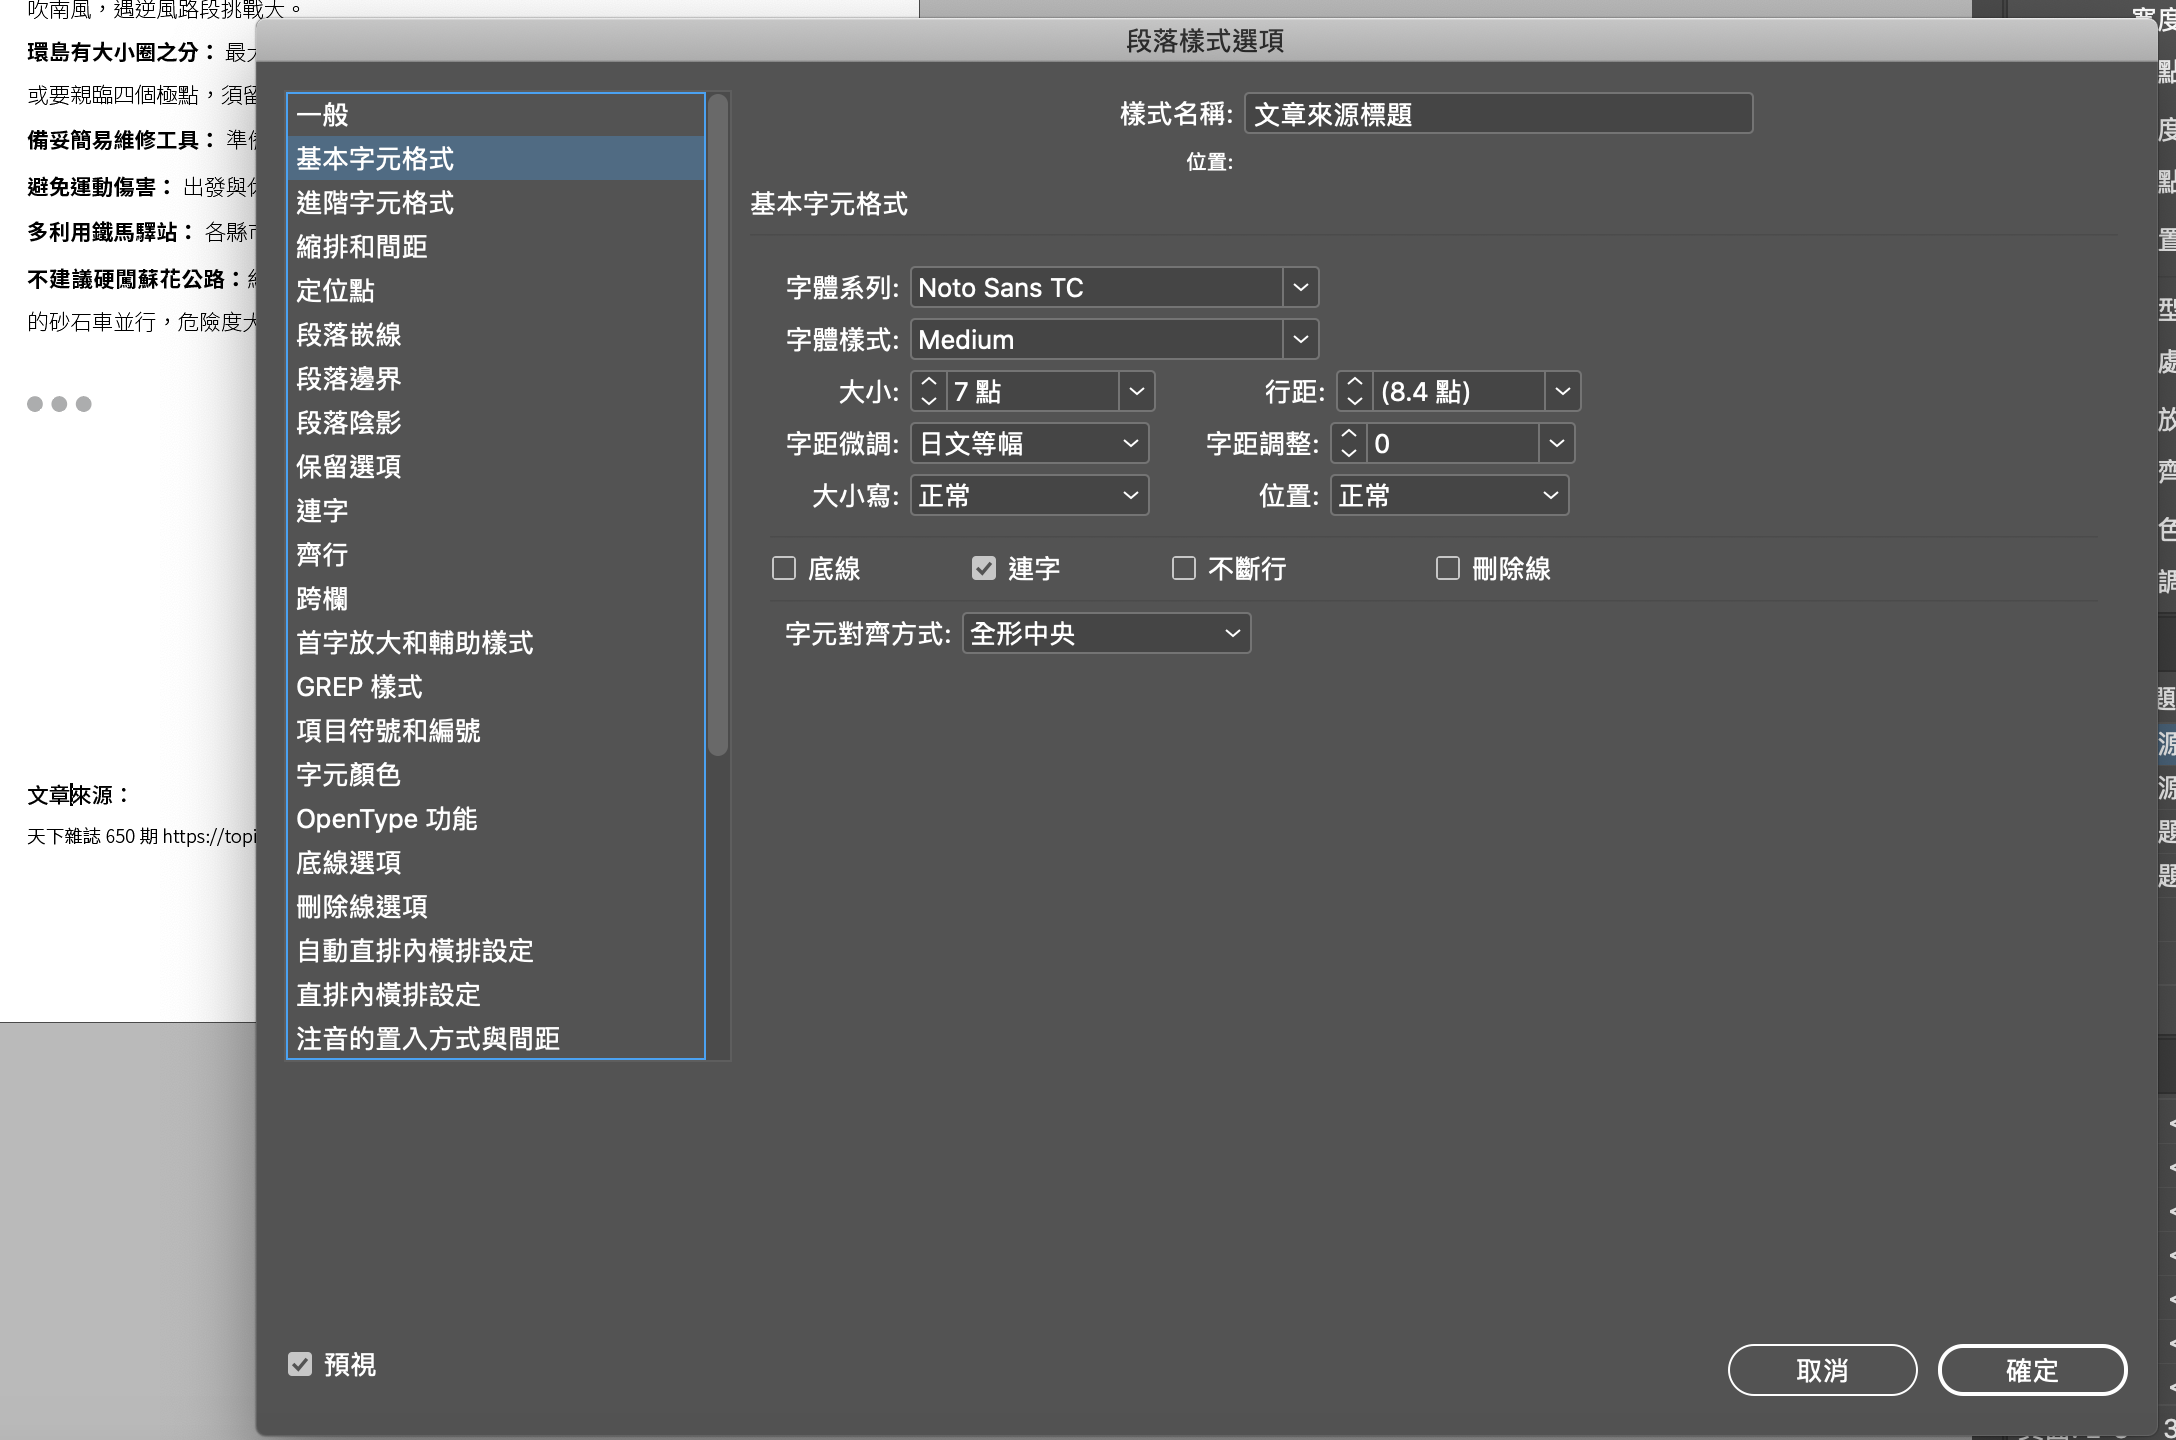
Task: Expand the Medium font style dropdown
Action: click(1300, 340)
